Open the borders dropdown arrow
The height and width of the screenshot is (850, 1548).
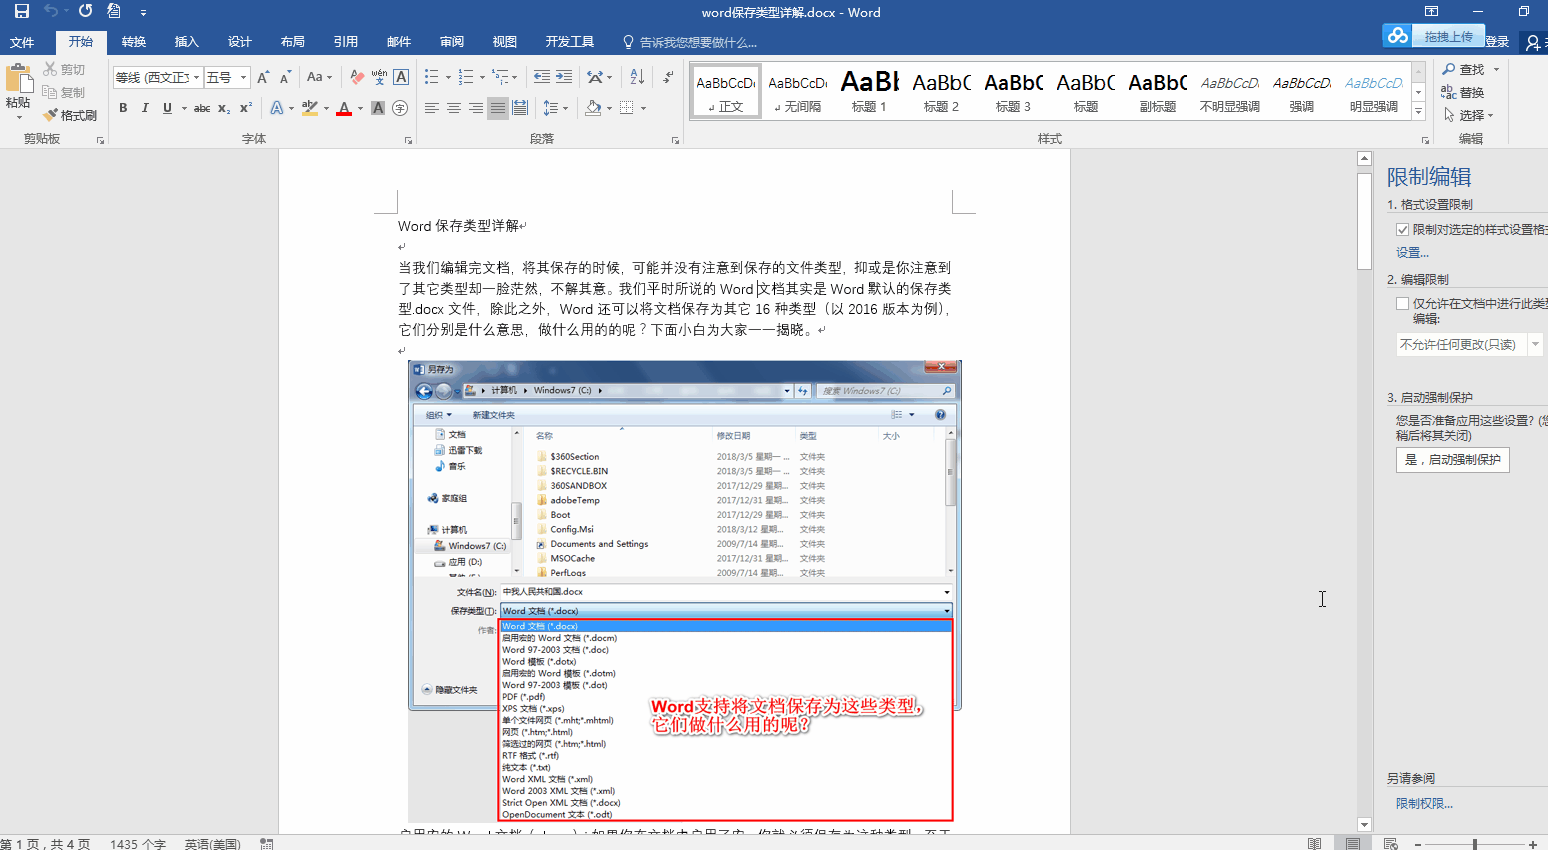[643, 108]
